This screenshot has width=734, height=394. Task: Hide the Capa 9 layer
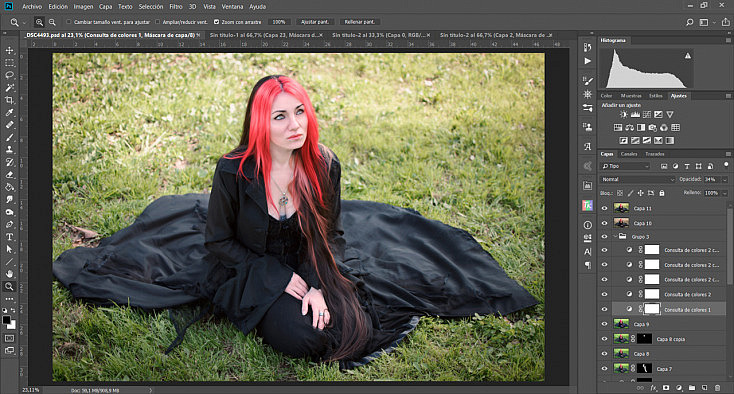coord(604,324)
